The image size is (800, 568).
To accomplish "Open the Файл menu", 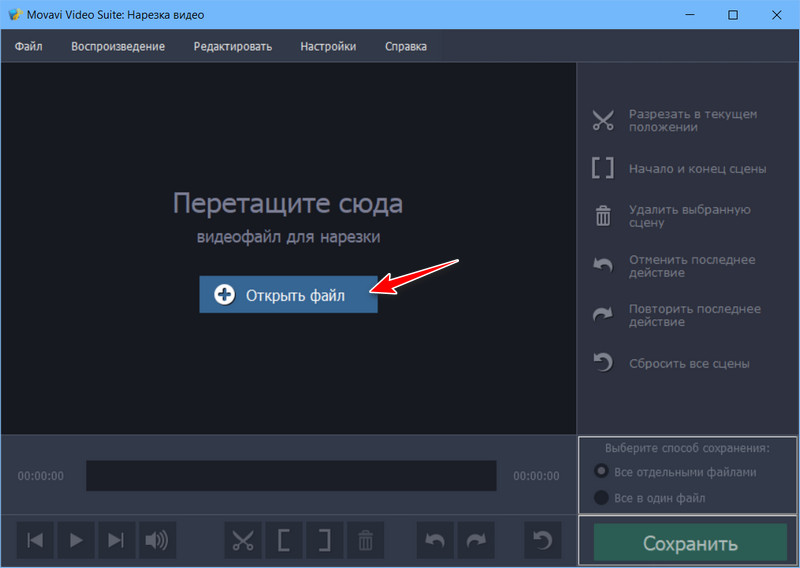I will coord(29,46).
